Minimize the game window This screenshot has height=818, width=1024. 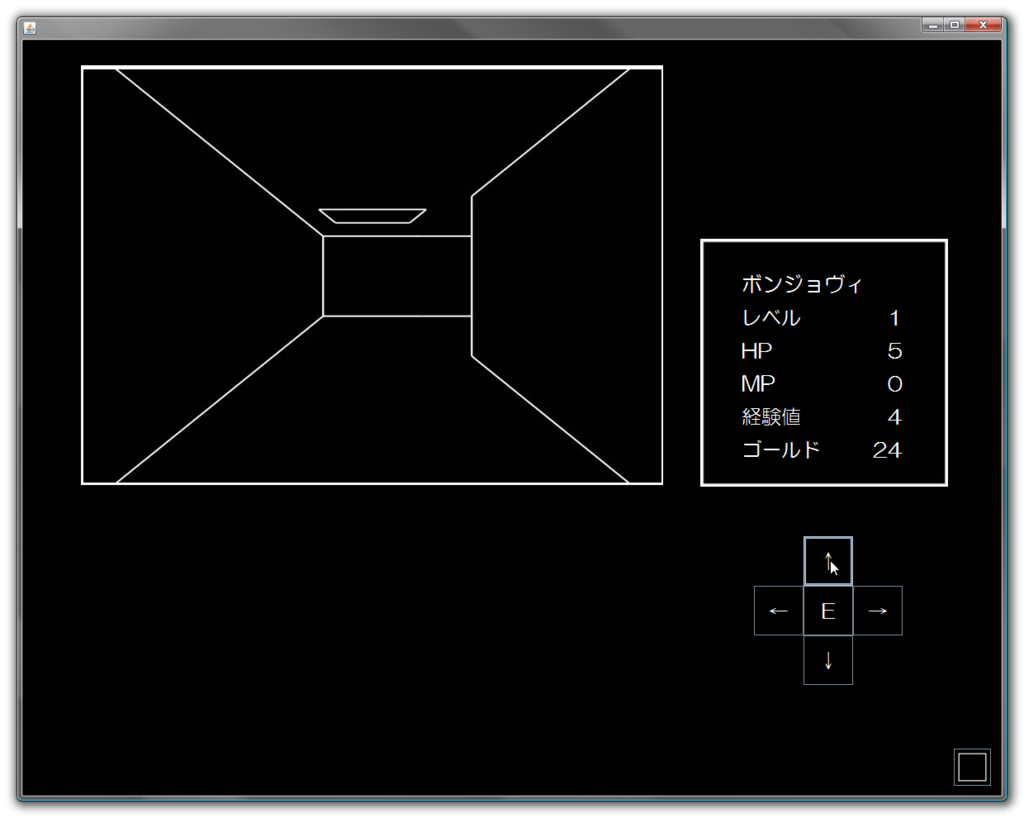click(x=933, y=25)
